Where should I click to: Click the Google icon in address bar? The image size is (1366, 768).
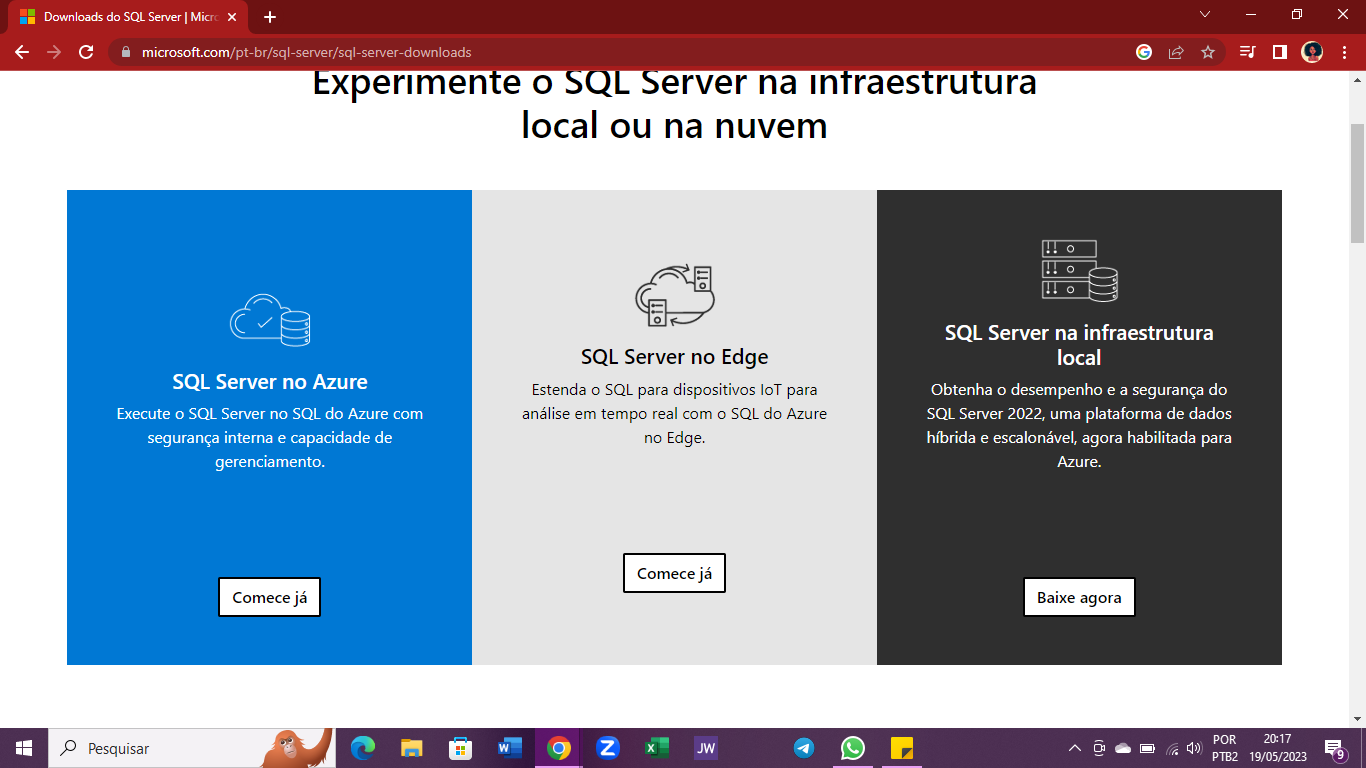coord(1144,52)
